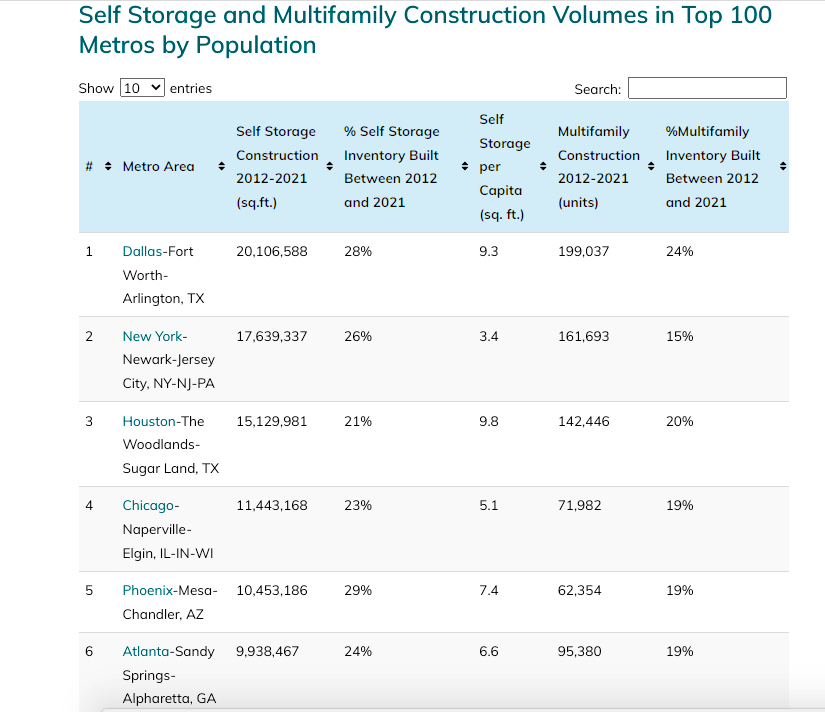Viewport: 825px width, 712px height.
Task: Open the Chicago metro link
Action: pyautogui.click(x=149, y=505)
